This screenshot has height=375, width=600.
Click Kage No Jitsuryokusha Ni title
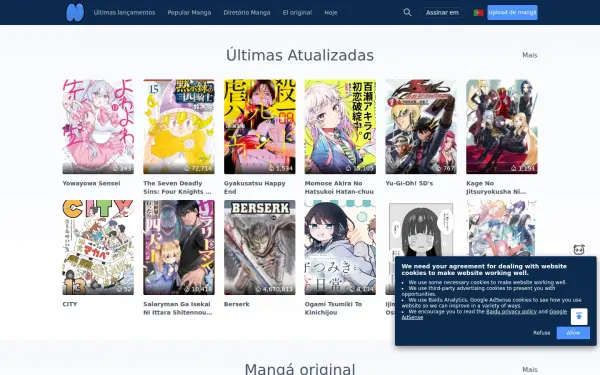pos(496,188)
